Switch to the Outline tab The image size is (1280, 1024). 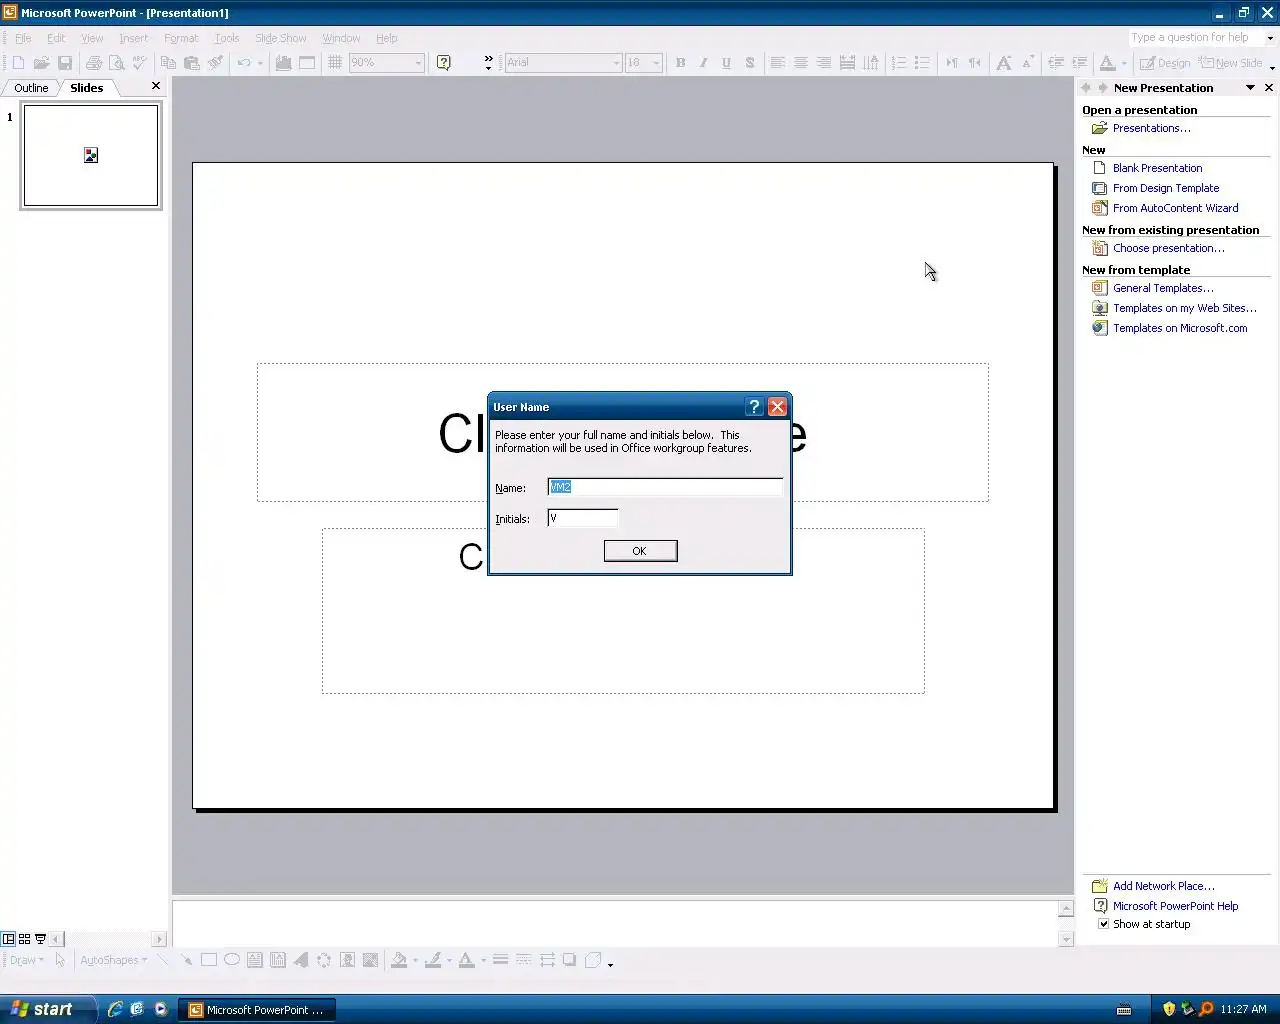[31, 88]
